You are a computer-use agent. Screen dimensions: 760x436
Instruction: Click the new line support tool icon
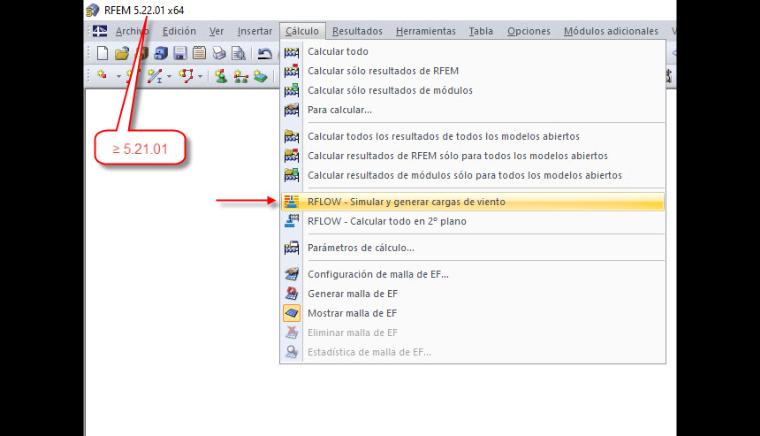(240, 76)
